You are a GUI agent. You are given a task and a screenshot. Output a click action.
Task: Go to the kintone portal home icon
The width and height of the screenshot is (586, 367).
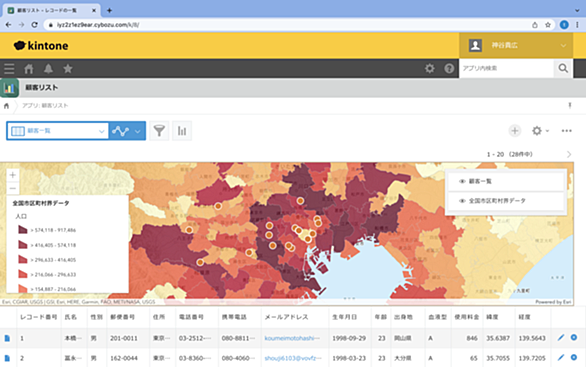point(29,68)
